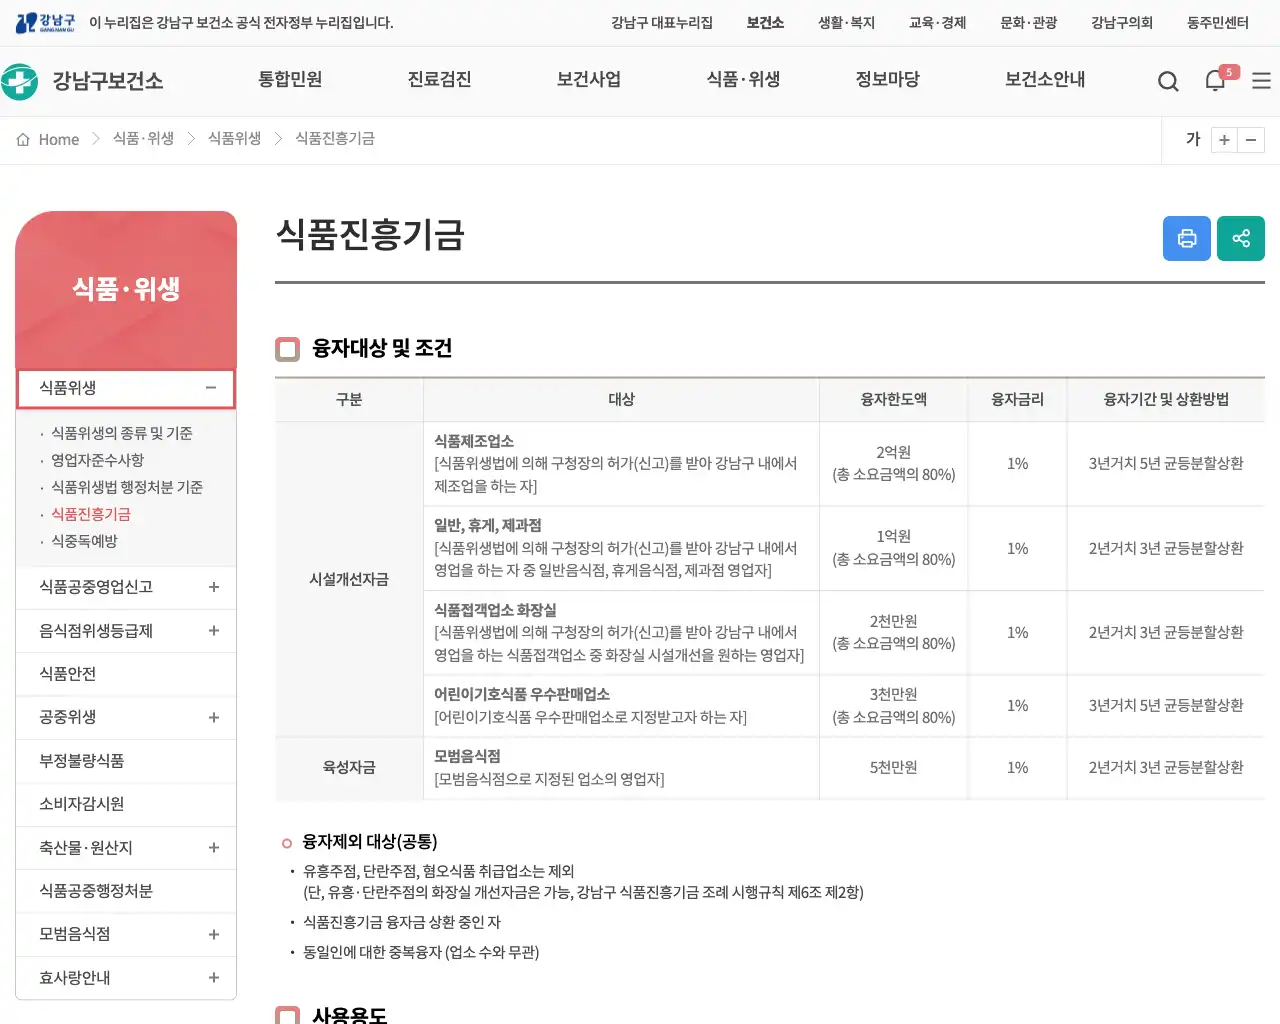1280x1024 pixels.
Task: Click 식품진흥기금 in the breadcrumb trail
Action: coord(334,139)
